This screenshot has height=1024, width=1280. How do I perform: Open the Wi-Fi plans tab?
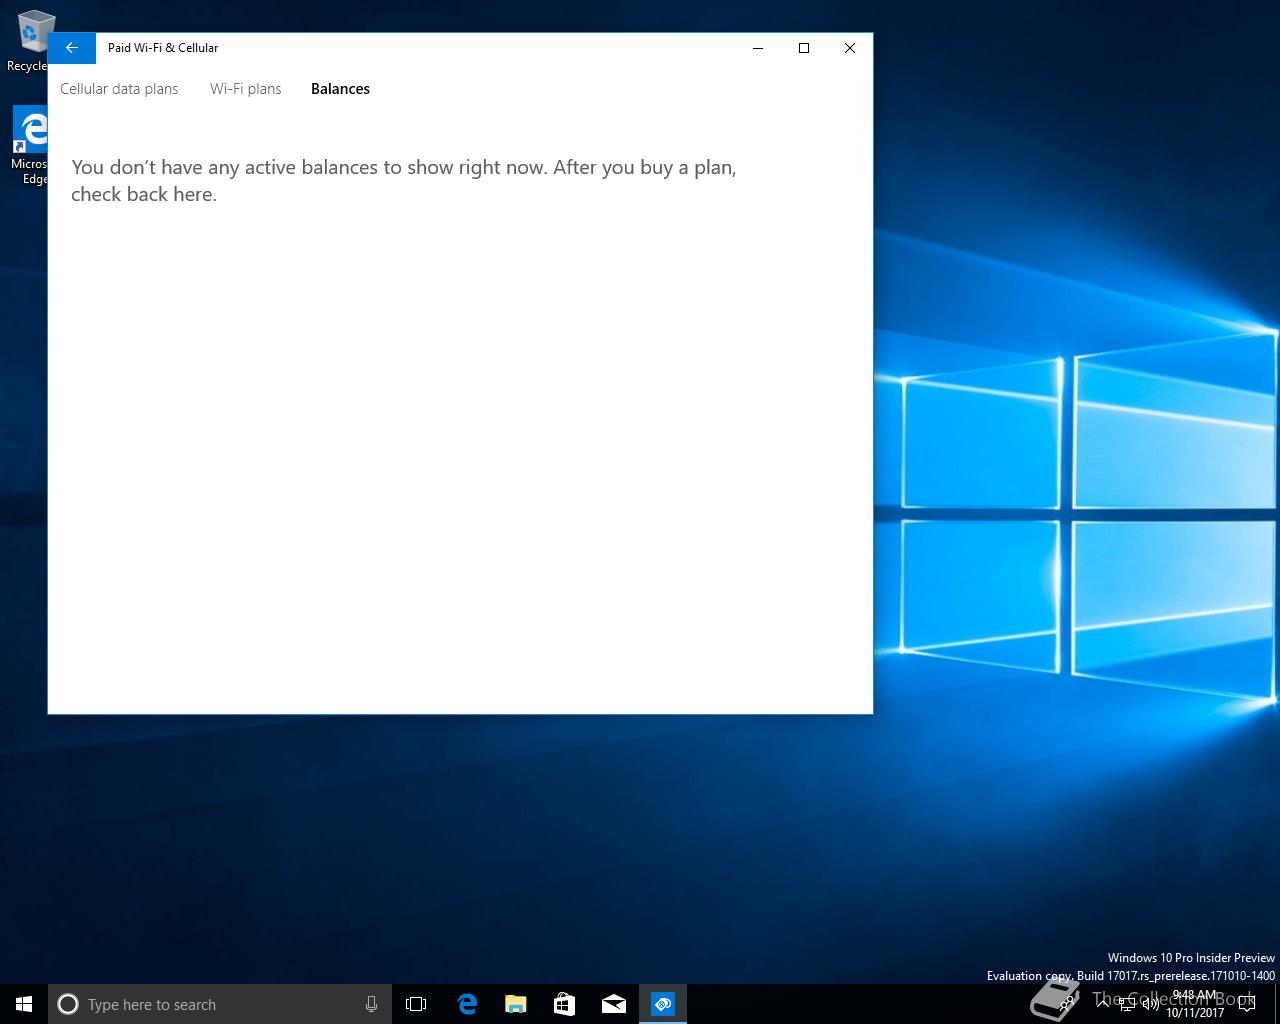tap(245, 89)
